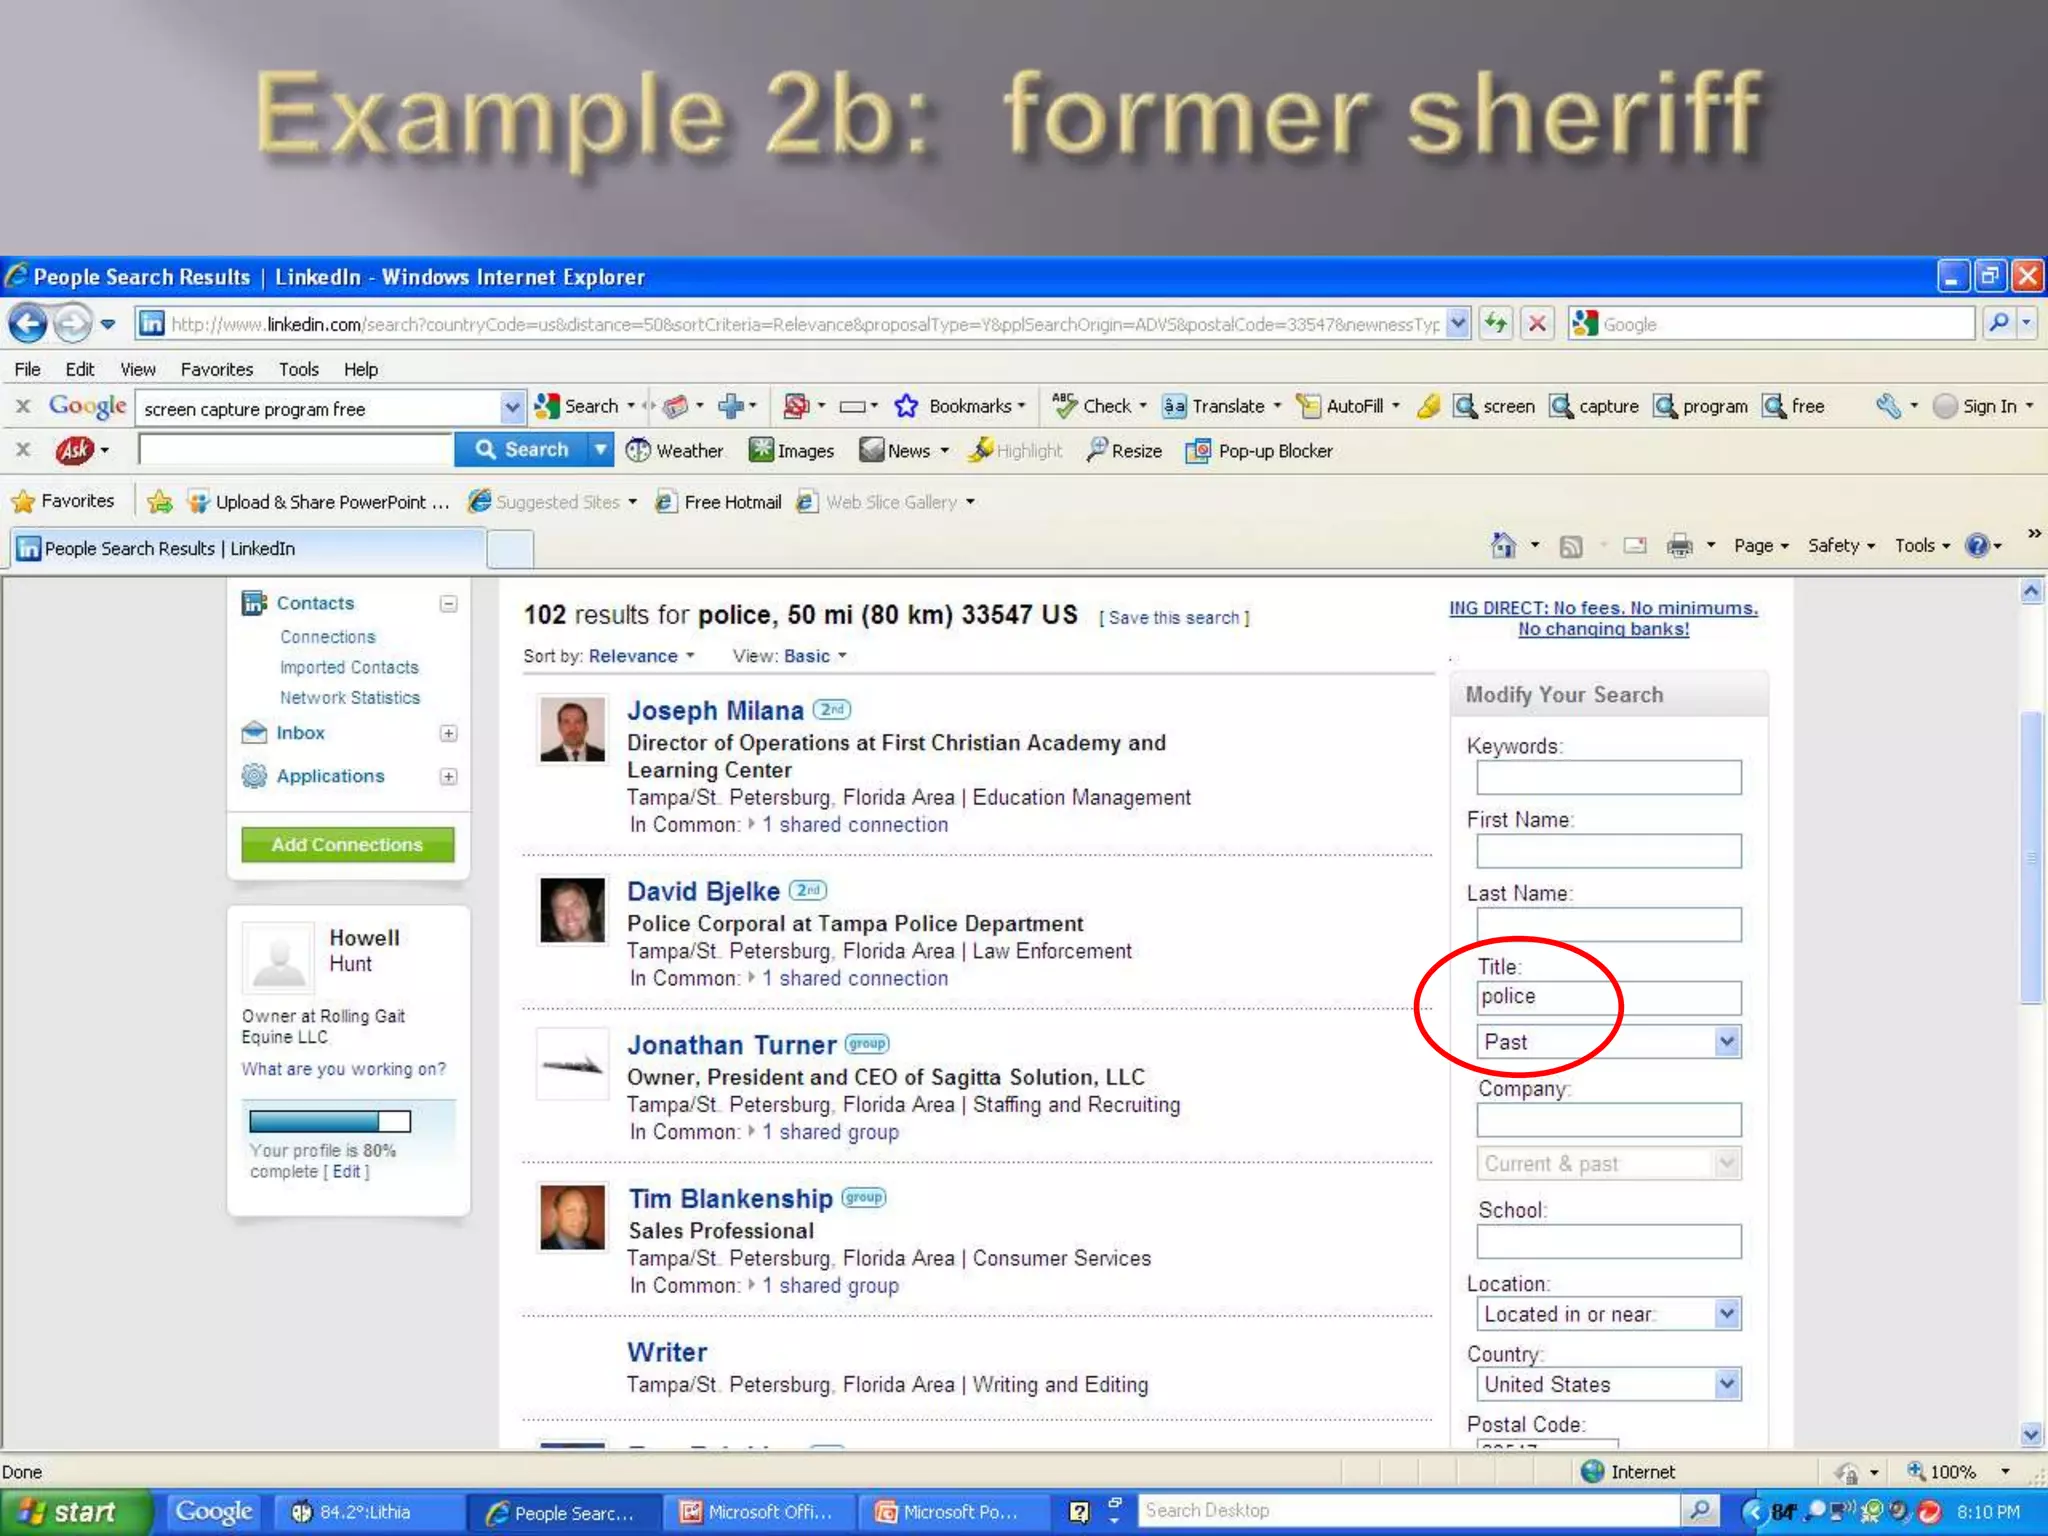
Task: Click the AutoFill toolbar button
Action: click(x=1346, y=406)
